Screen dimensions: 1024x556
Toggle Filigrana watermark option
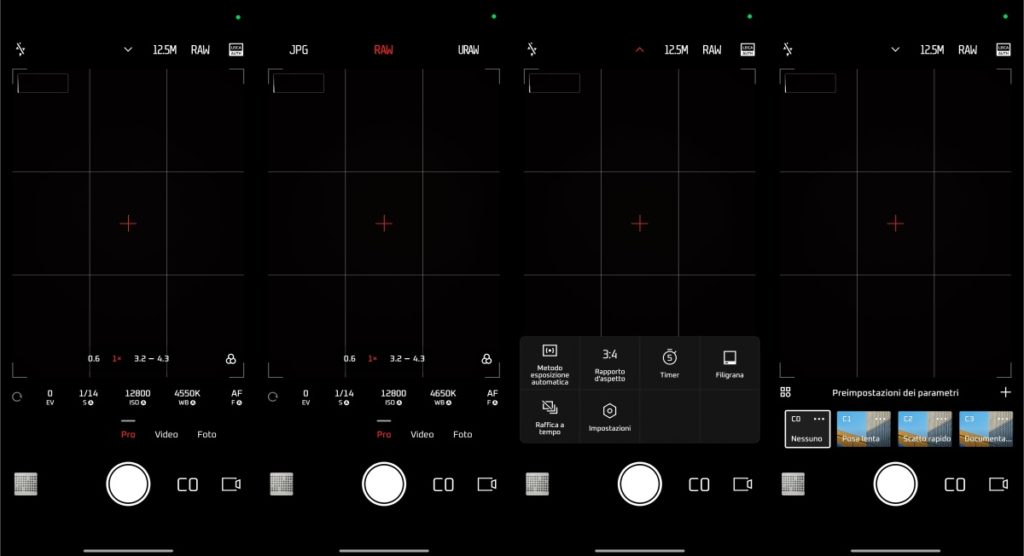[729, 365]
